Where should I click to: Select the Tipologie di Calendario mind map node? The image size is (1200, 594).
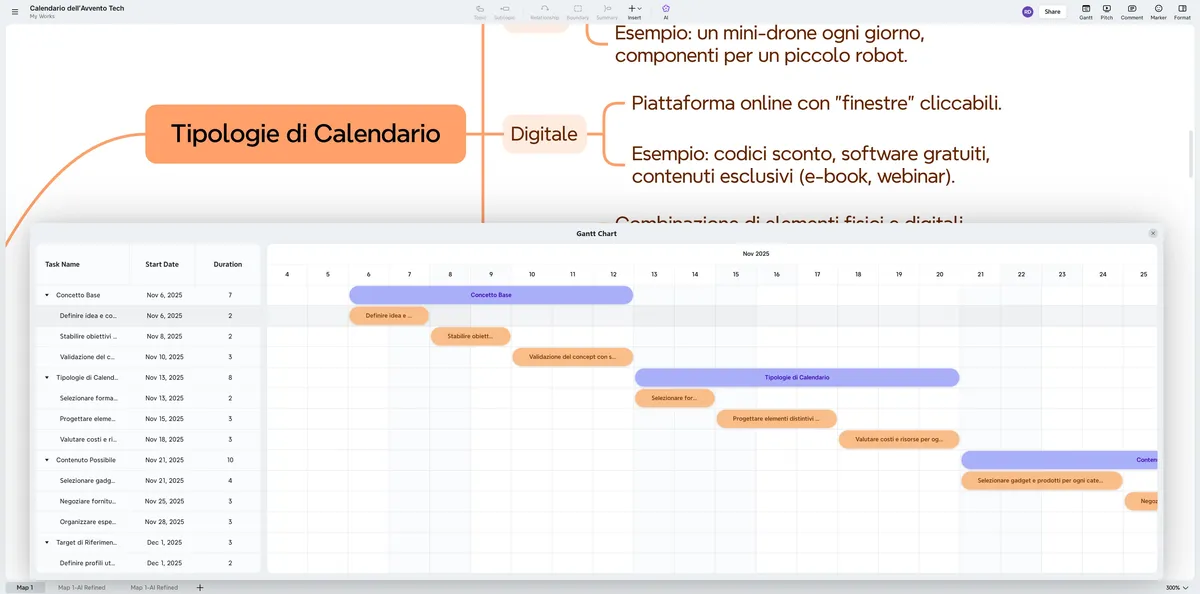point(306,134)
